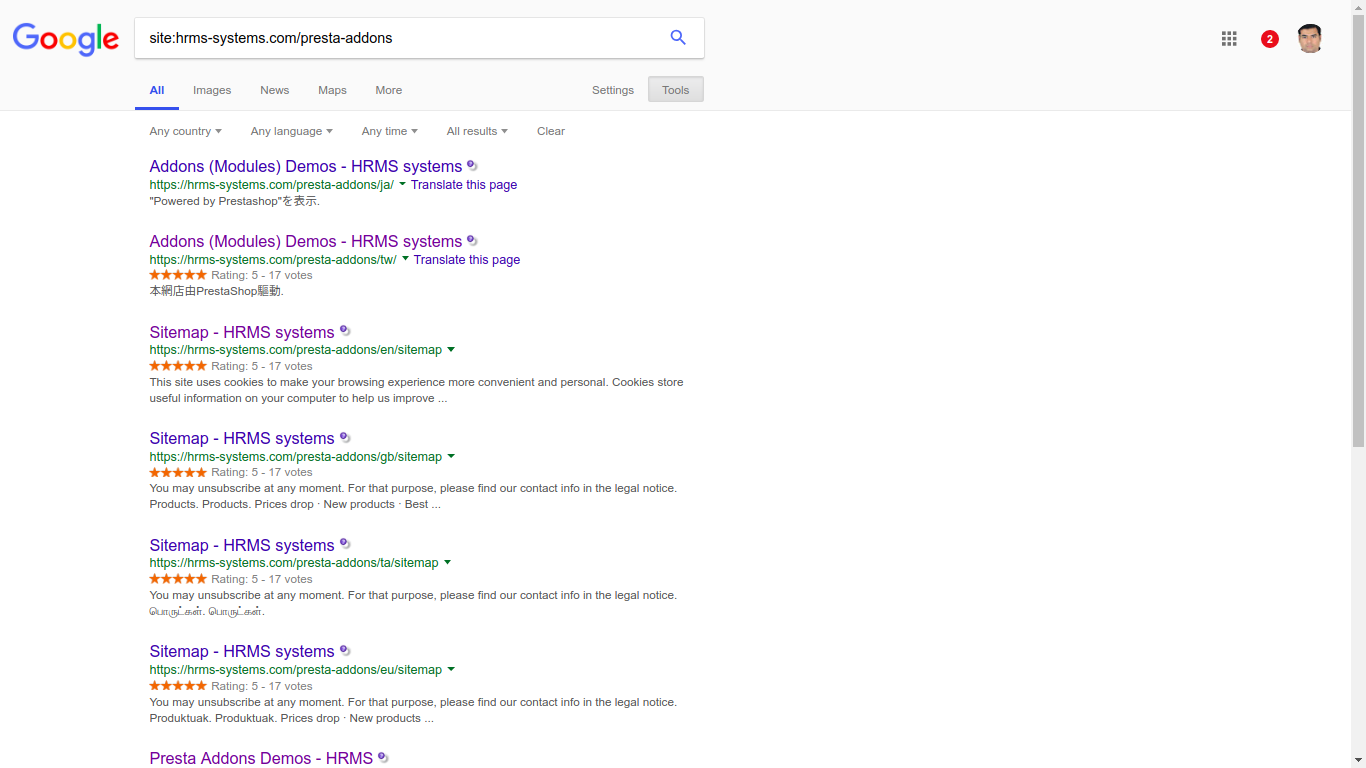1366x768 pixels.
Task: Click extension icon beside the /tw/ result title
Action: 472,240
